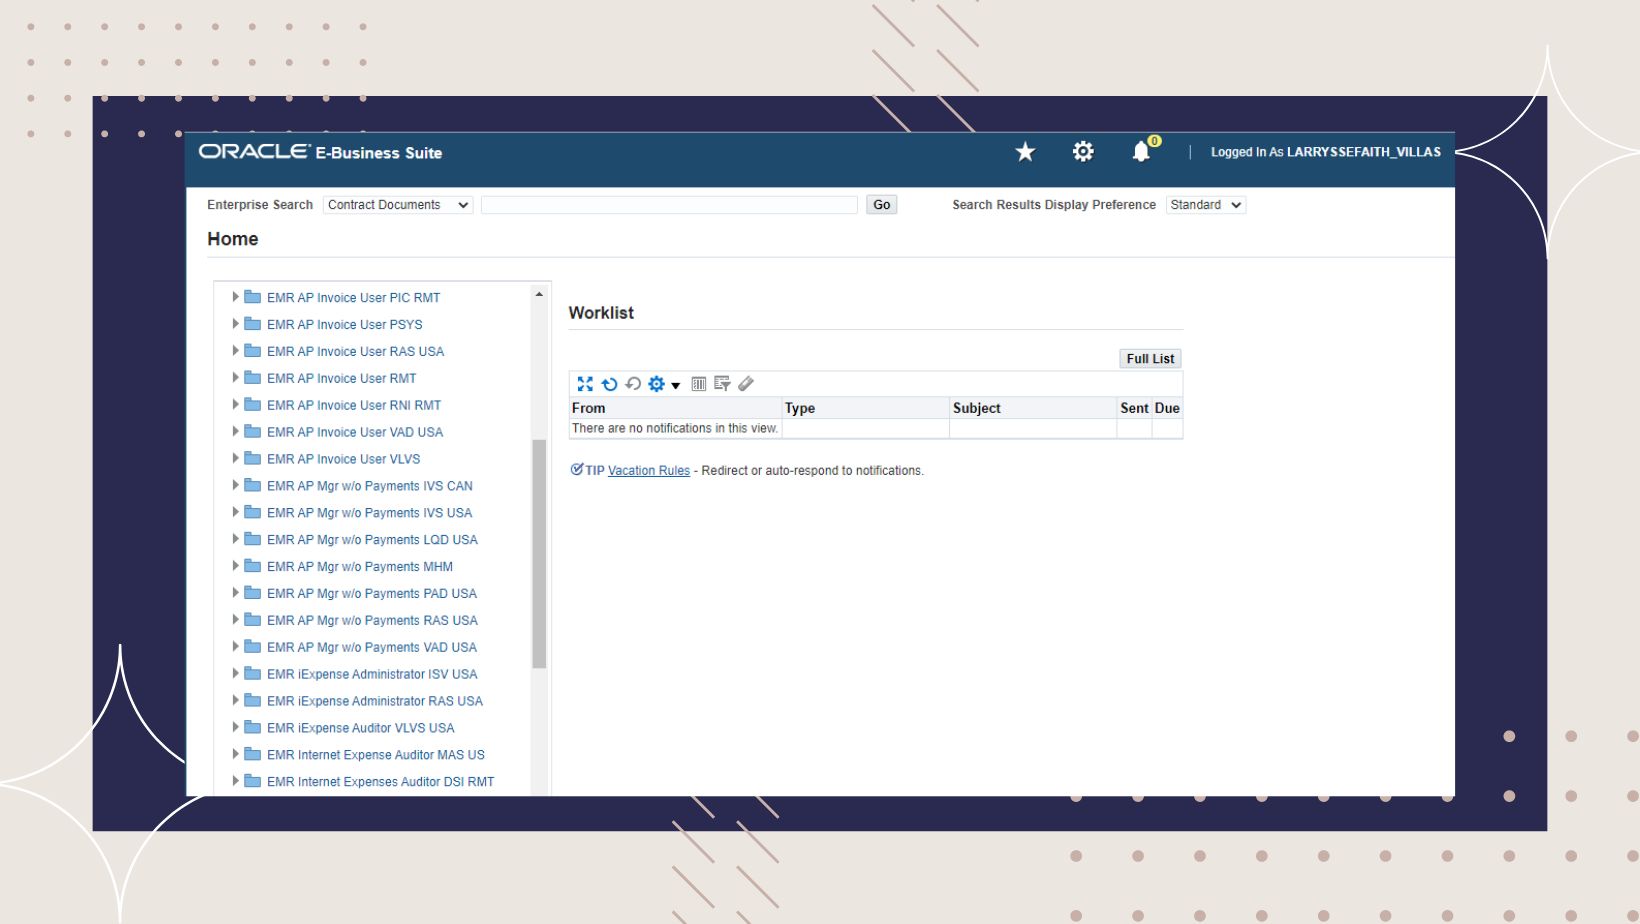Viewport: 1640px width, 924px height.
Task: Click the gray reset arrow in Worklist toolbar
Action: coord(633,384)
